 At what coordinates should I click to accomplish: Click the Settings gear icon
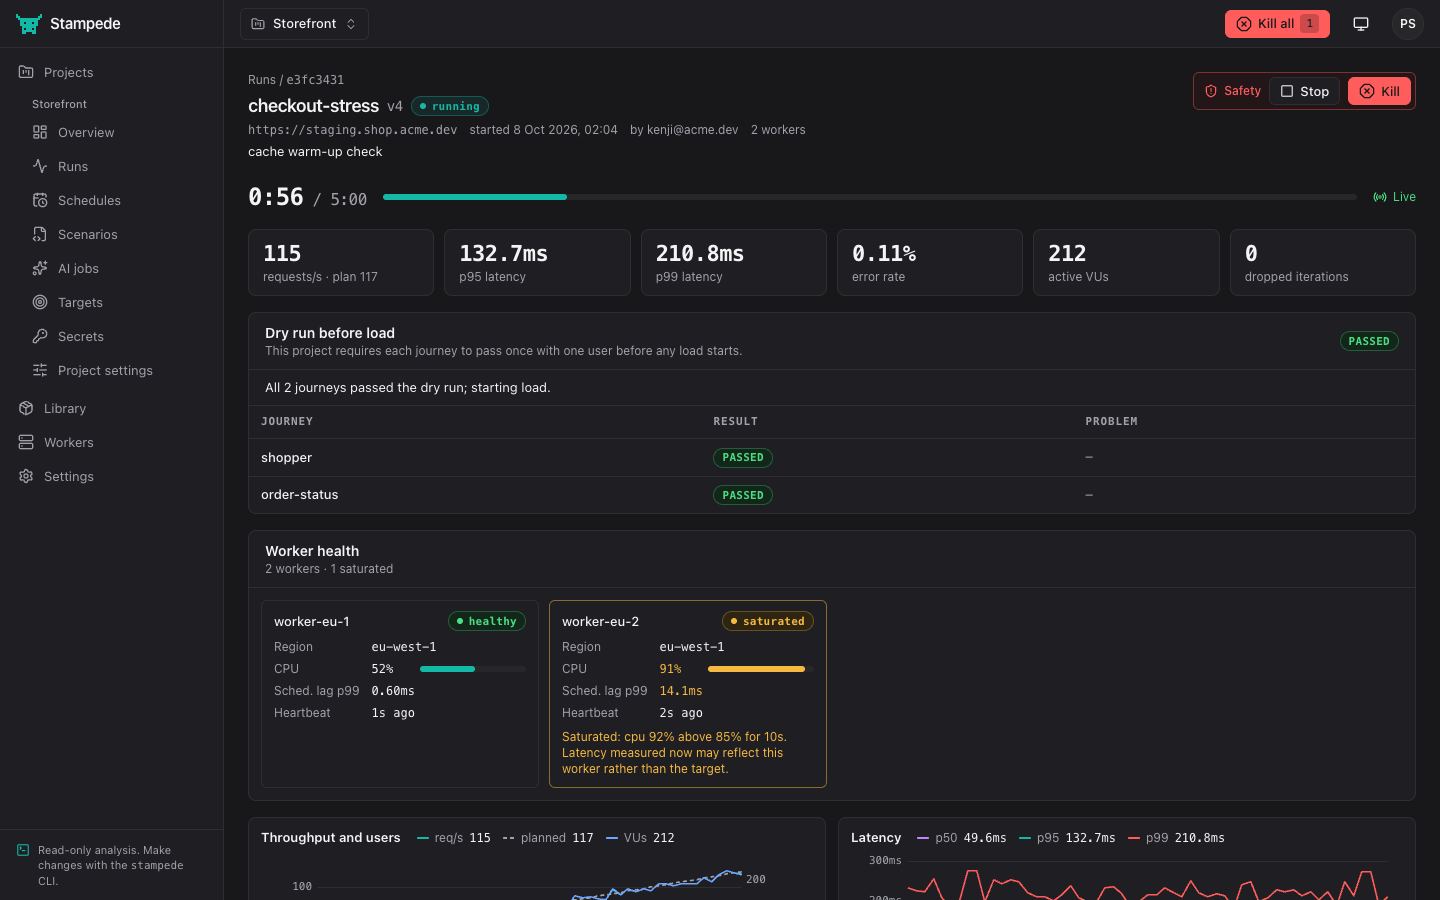click(26, 476)
